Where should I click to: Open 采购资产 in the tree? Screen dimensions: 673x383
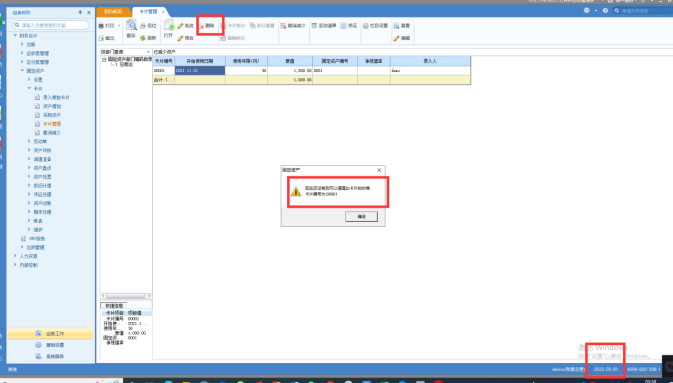pos(52,115)
